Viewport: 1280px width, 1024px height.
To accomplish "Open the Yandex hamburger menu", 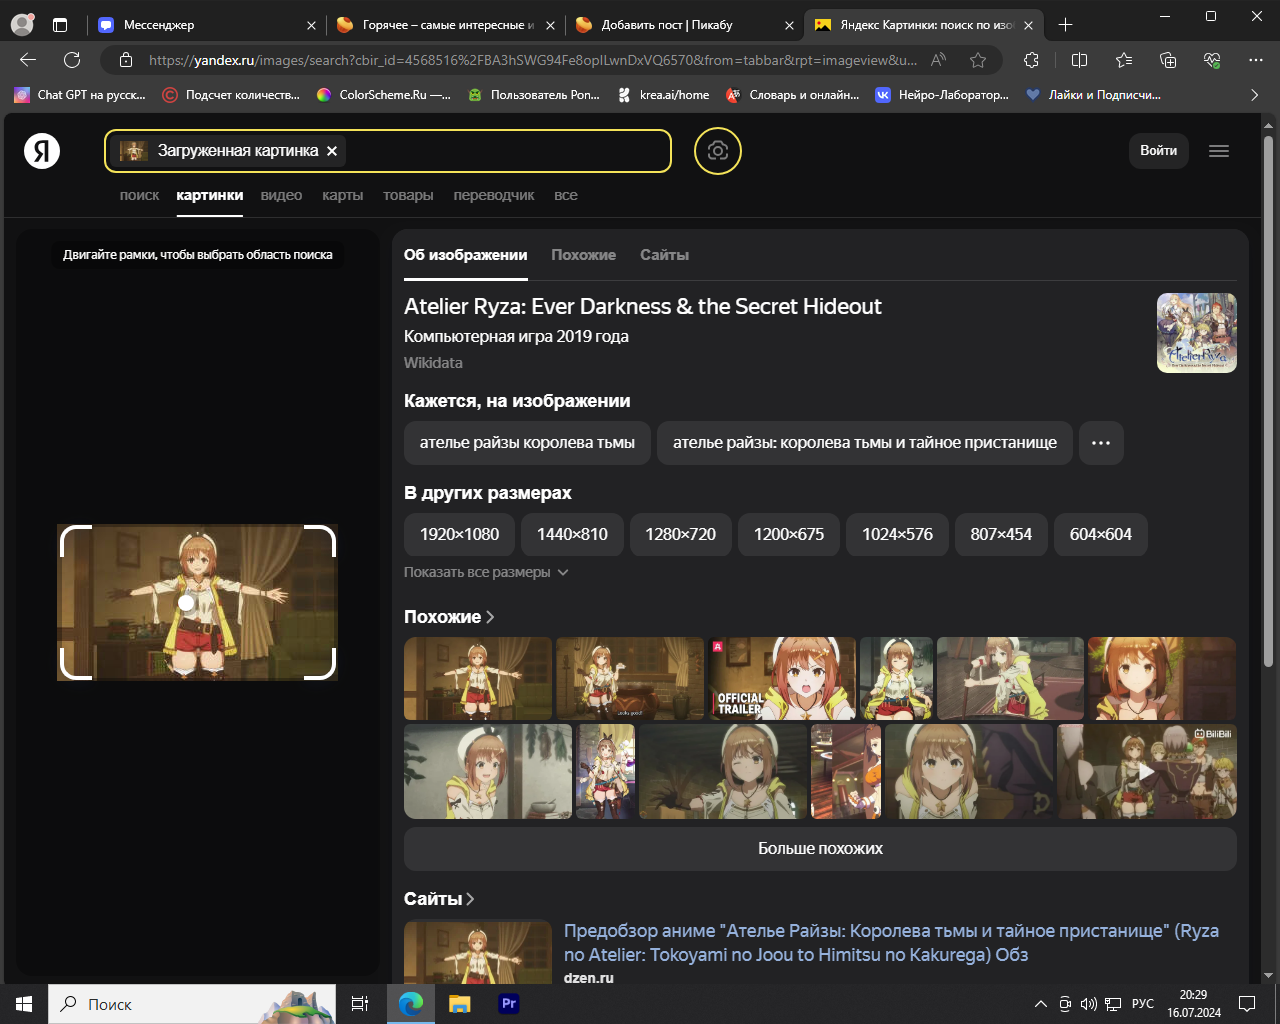I will coord(1218,151).
